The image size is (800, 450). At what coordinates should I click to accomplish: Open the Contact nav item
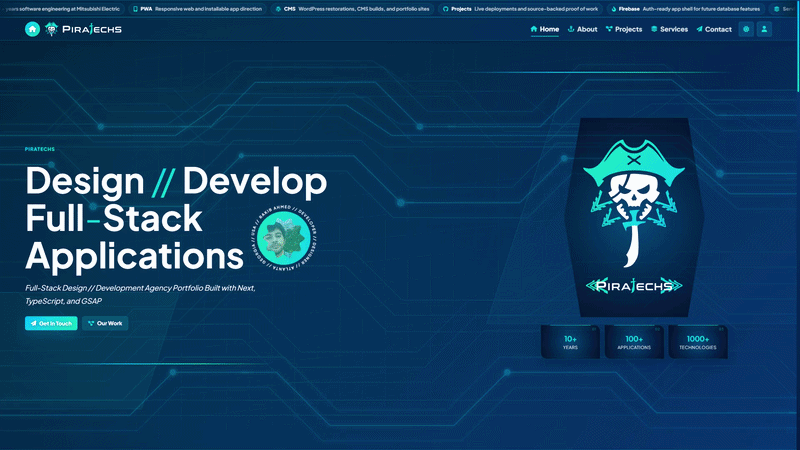(x=714, y=29)
